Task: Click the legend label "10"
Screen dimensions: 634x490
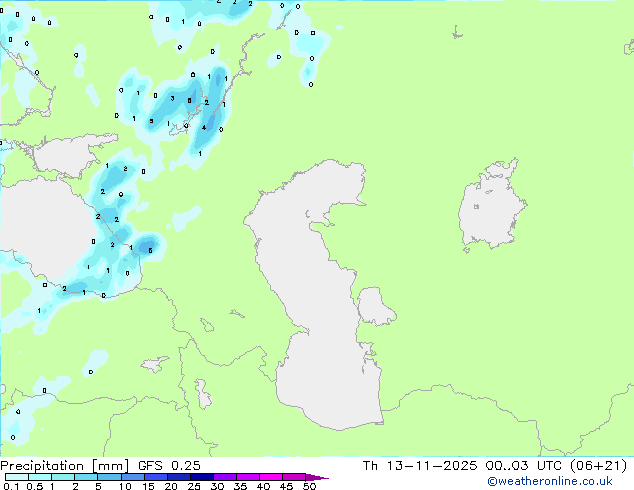Action: pos(125,486)
